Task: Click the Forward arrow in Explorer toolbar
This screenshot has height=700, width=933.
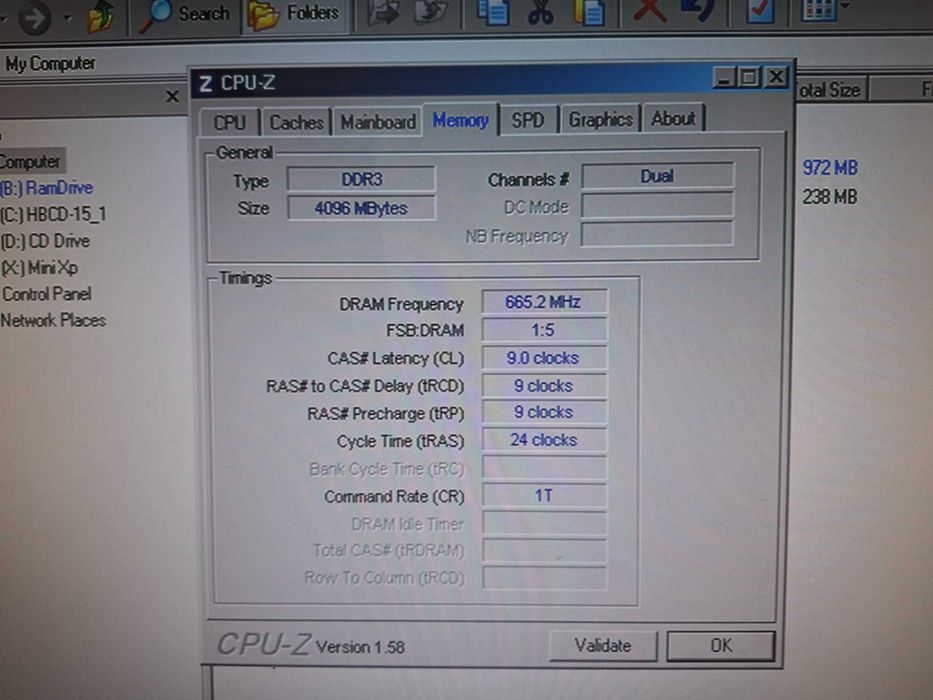Action: point(35,17)
